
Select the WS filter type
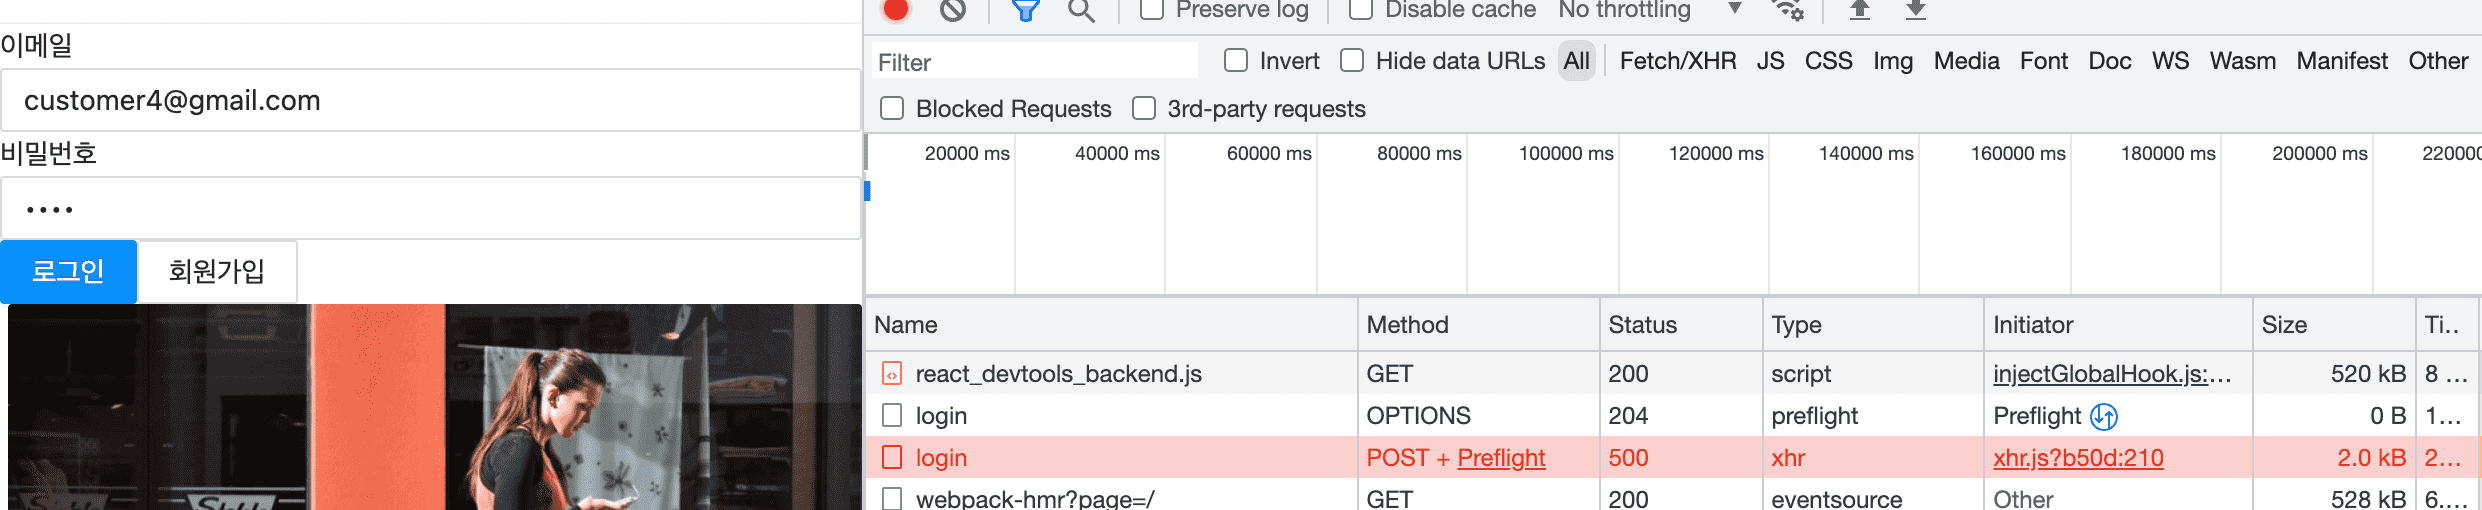coord(2170,61)
